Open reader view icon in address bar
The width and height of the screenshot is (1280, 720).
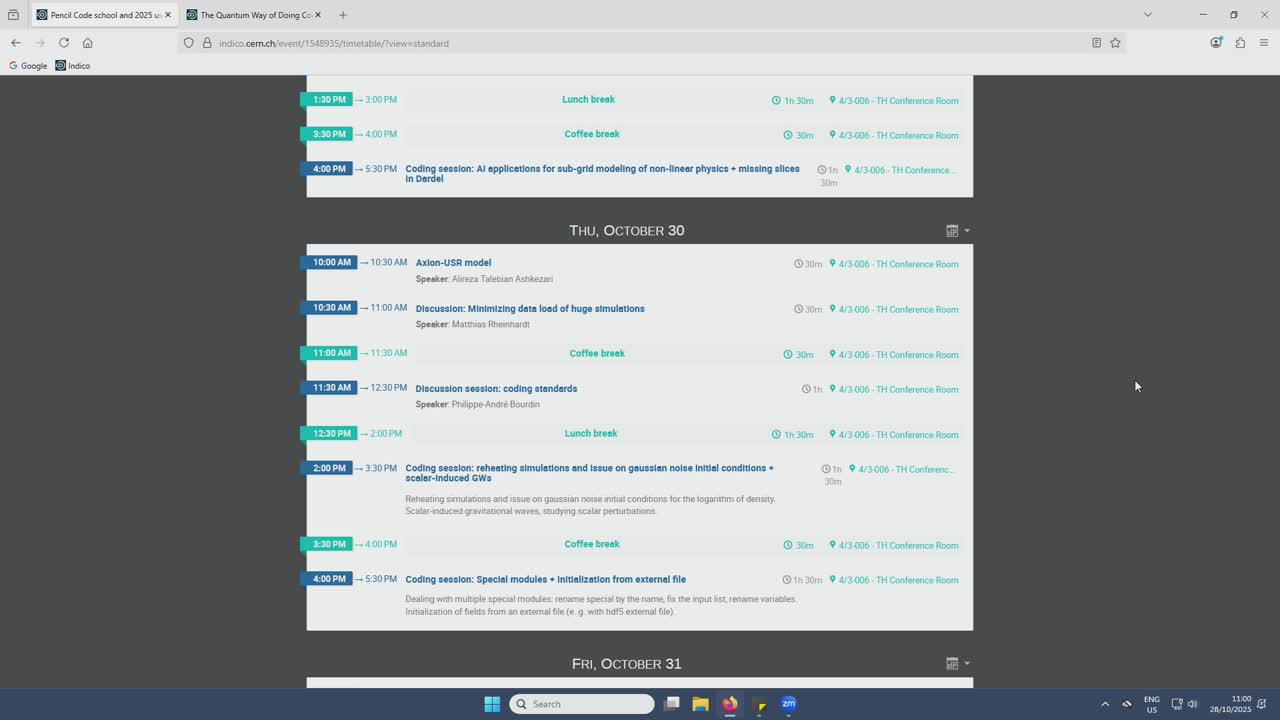1096,43
